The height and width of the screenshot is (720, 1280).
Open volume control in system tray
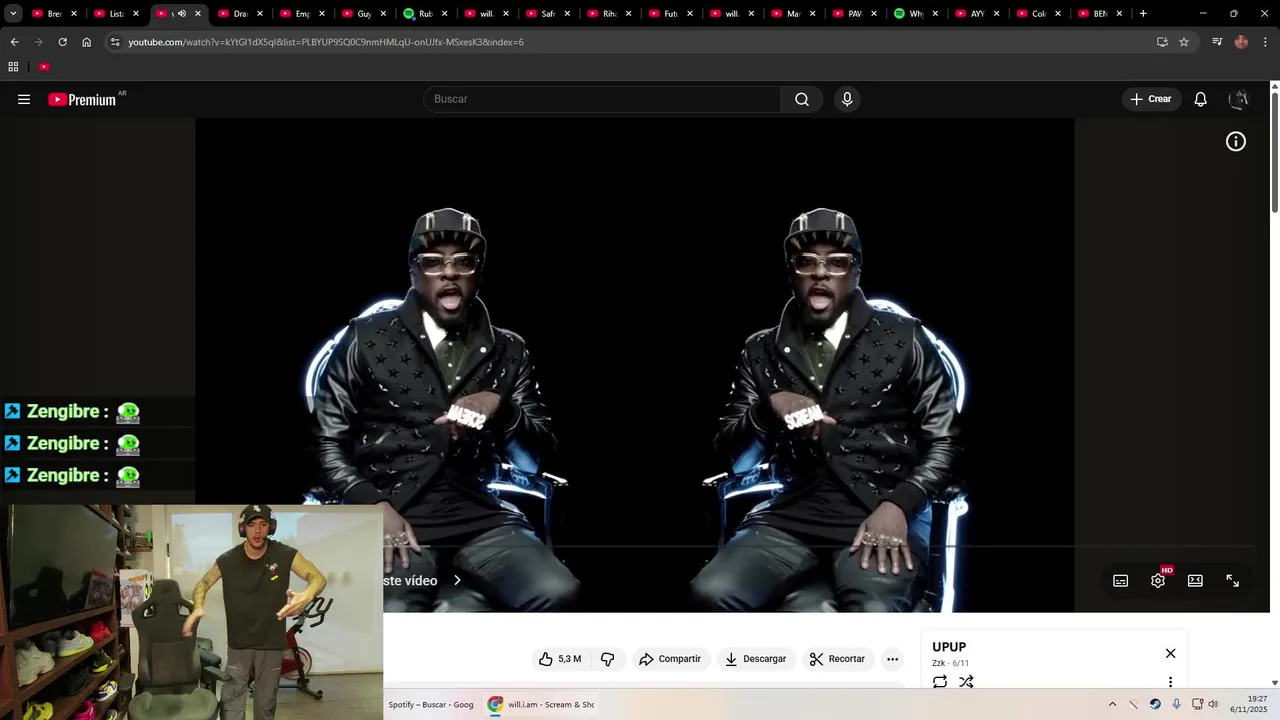(1214, 705)
